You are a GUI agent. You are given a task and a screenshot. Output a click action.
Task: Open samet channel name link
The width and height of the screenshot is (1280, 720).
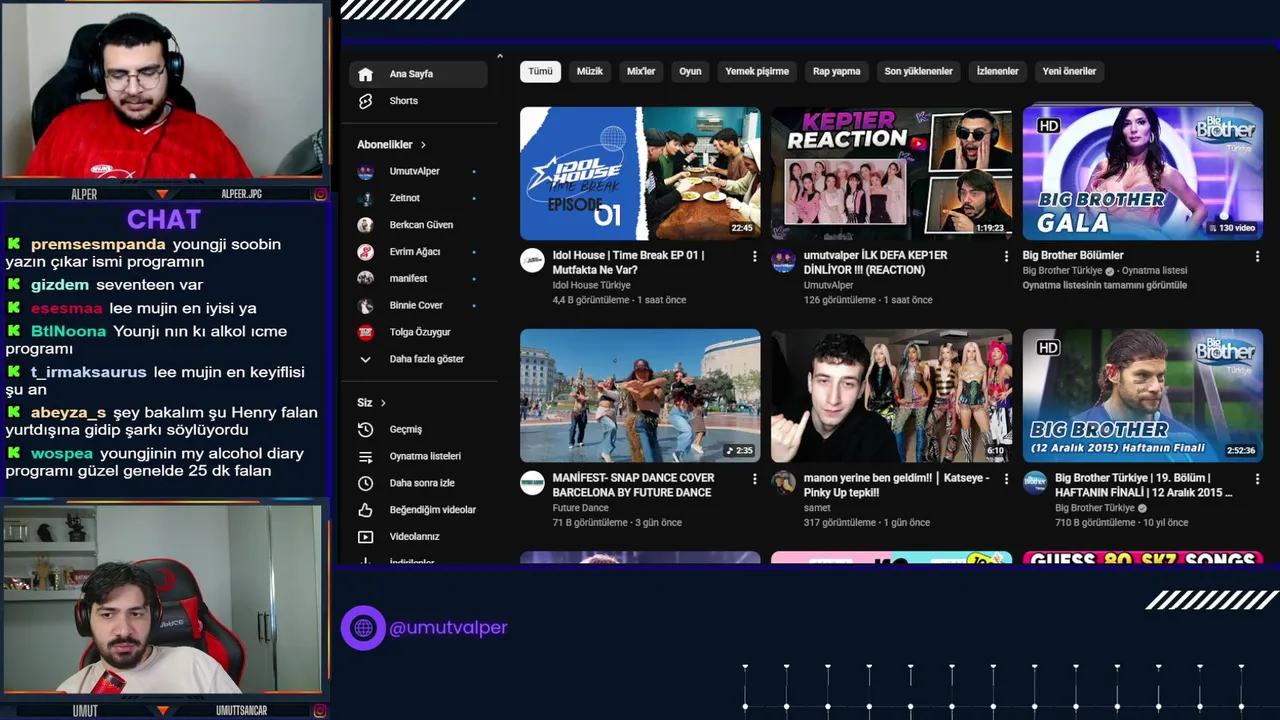[817, 508]
